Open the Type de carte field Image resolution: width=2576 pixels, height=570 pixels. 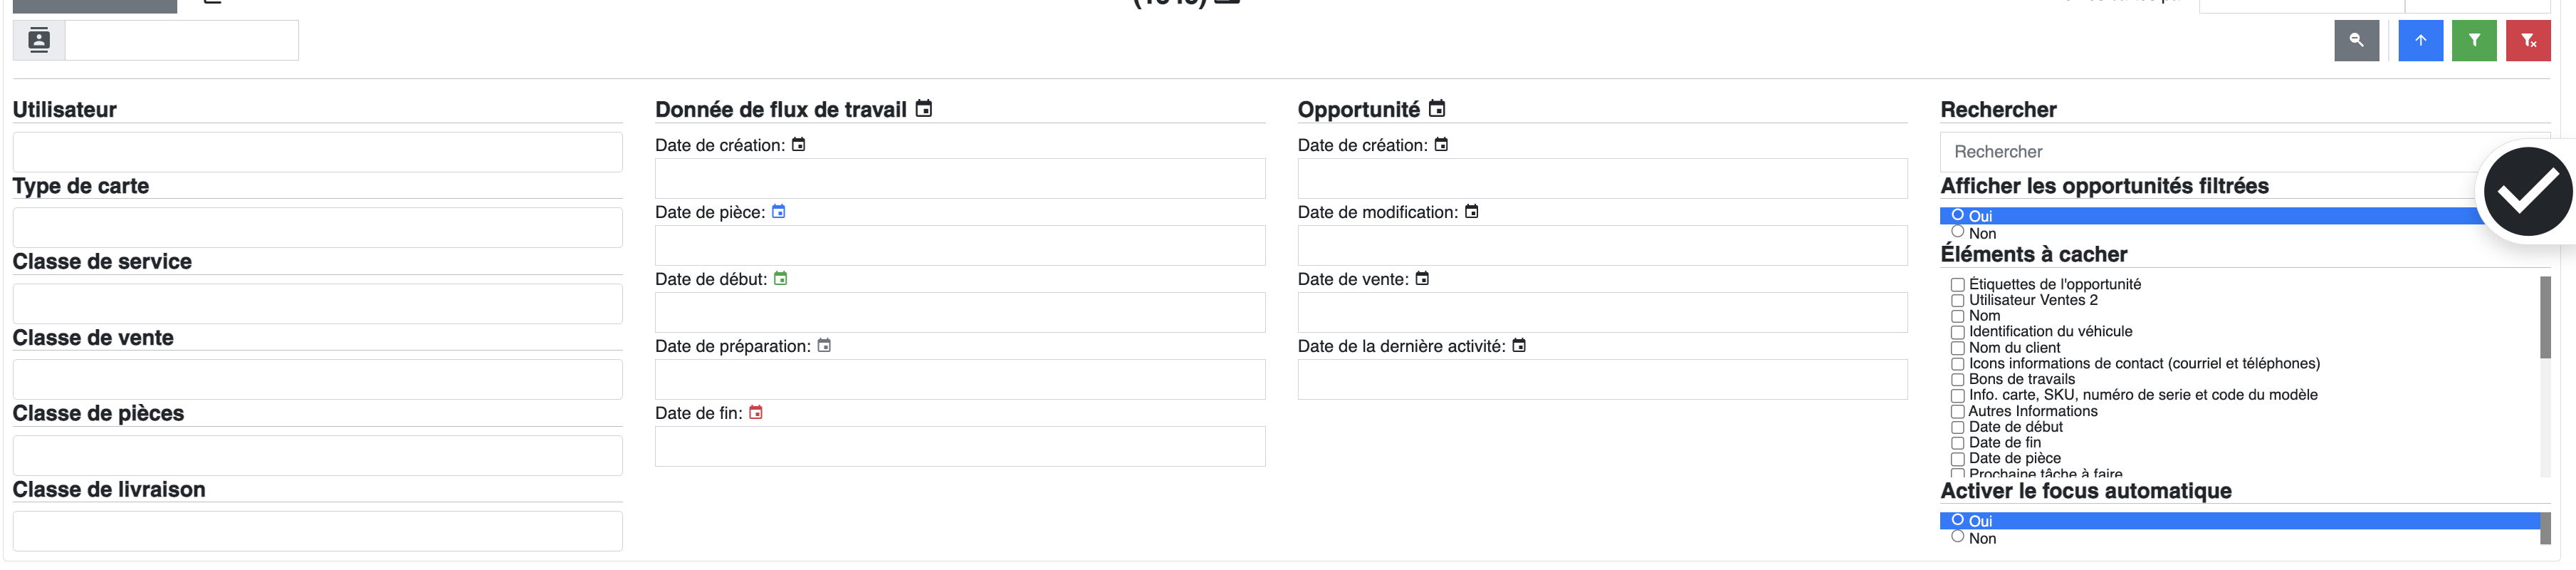tap(317, 228)
